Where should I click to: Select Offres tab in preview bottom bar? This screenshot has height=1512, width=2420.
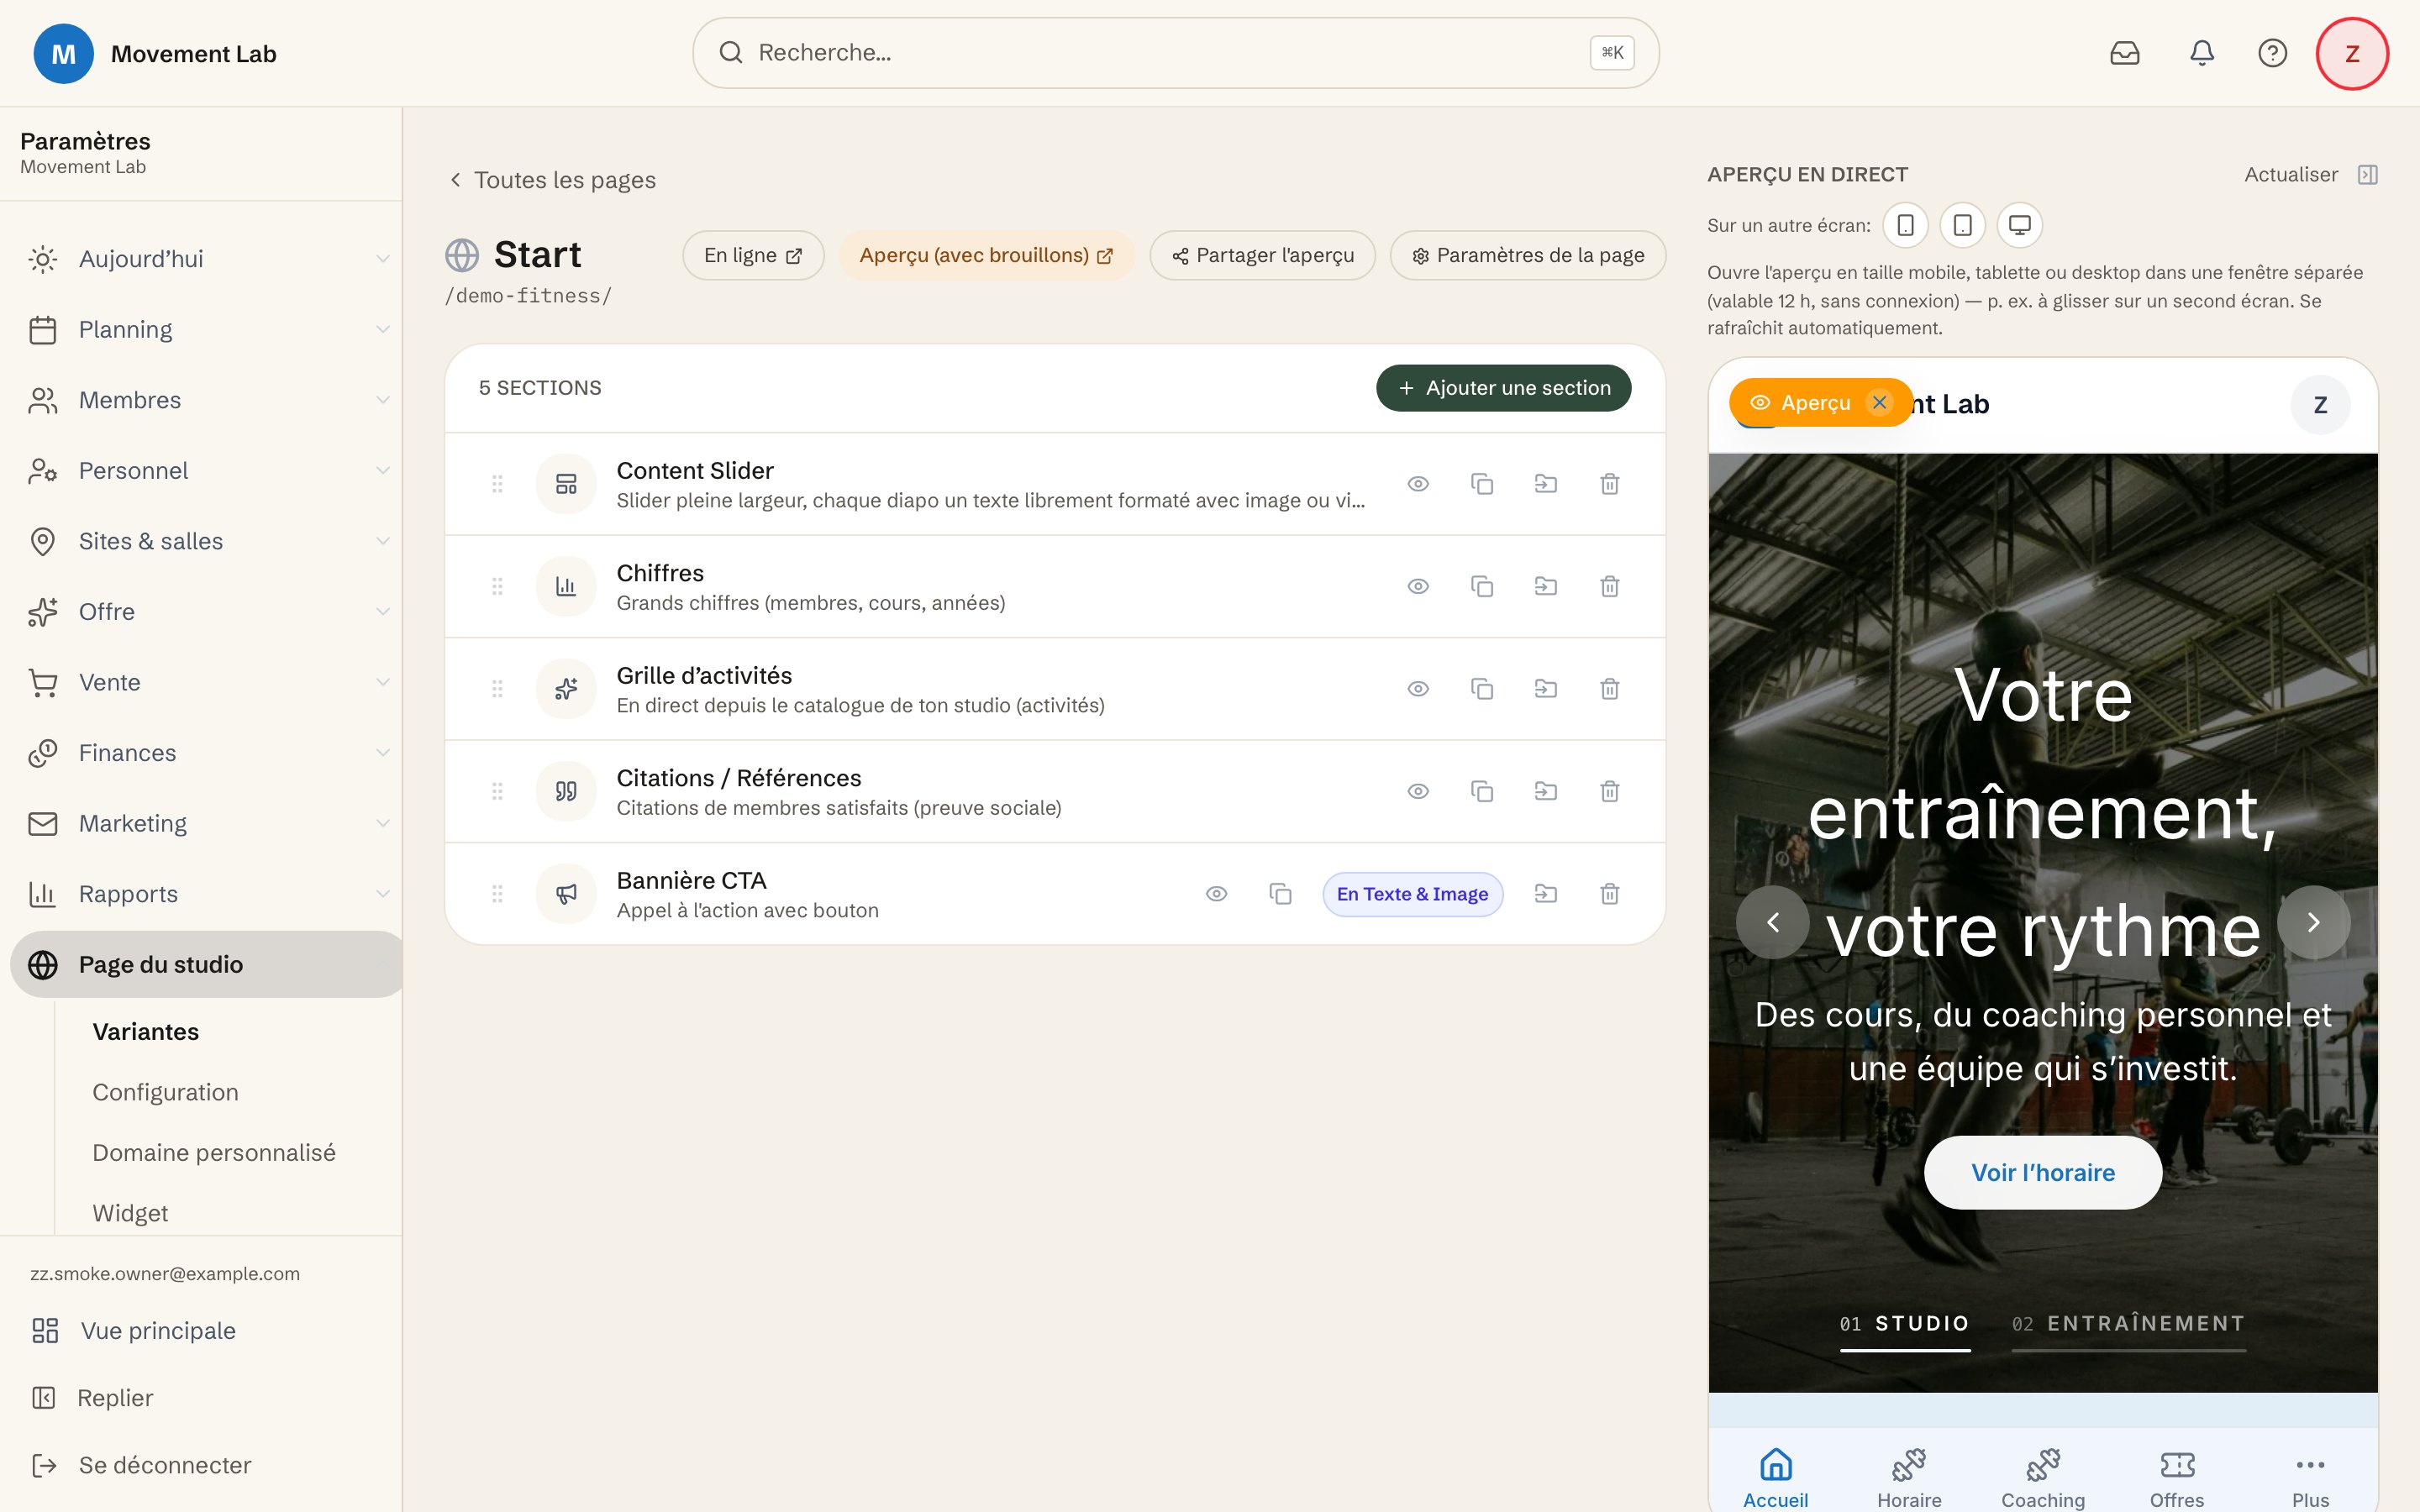tap(2177, 1478)
